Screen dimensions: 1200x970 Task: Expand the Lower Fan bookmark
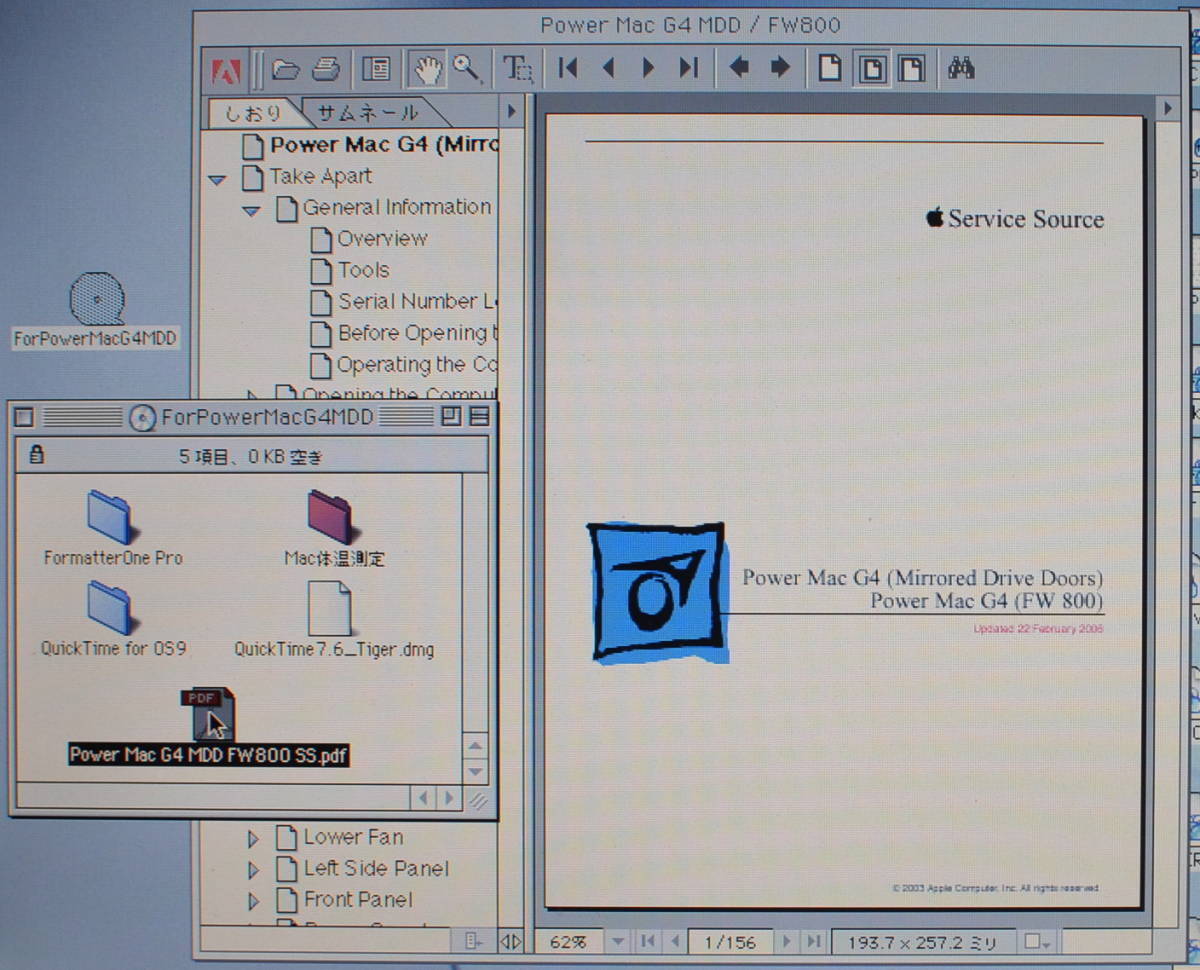tap(253, 839)
